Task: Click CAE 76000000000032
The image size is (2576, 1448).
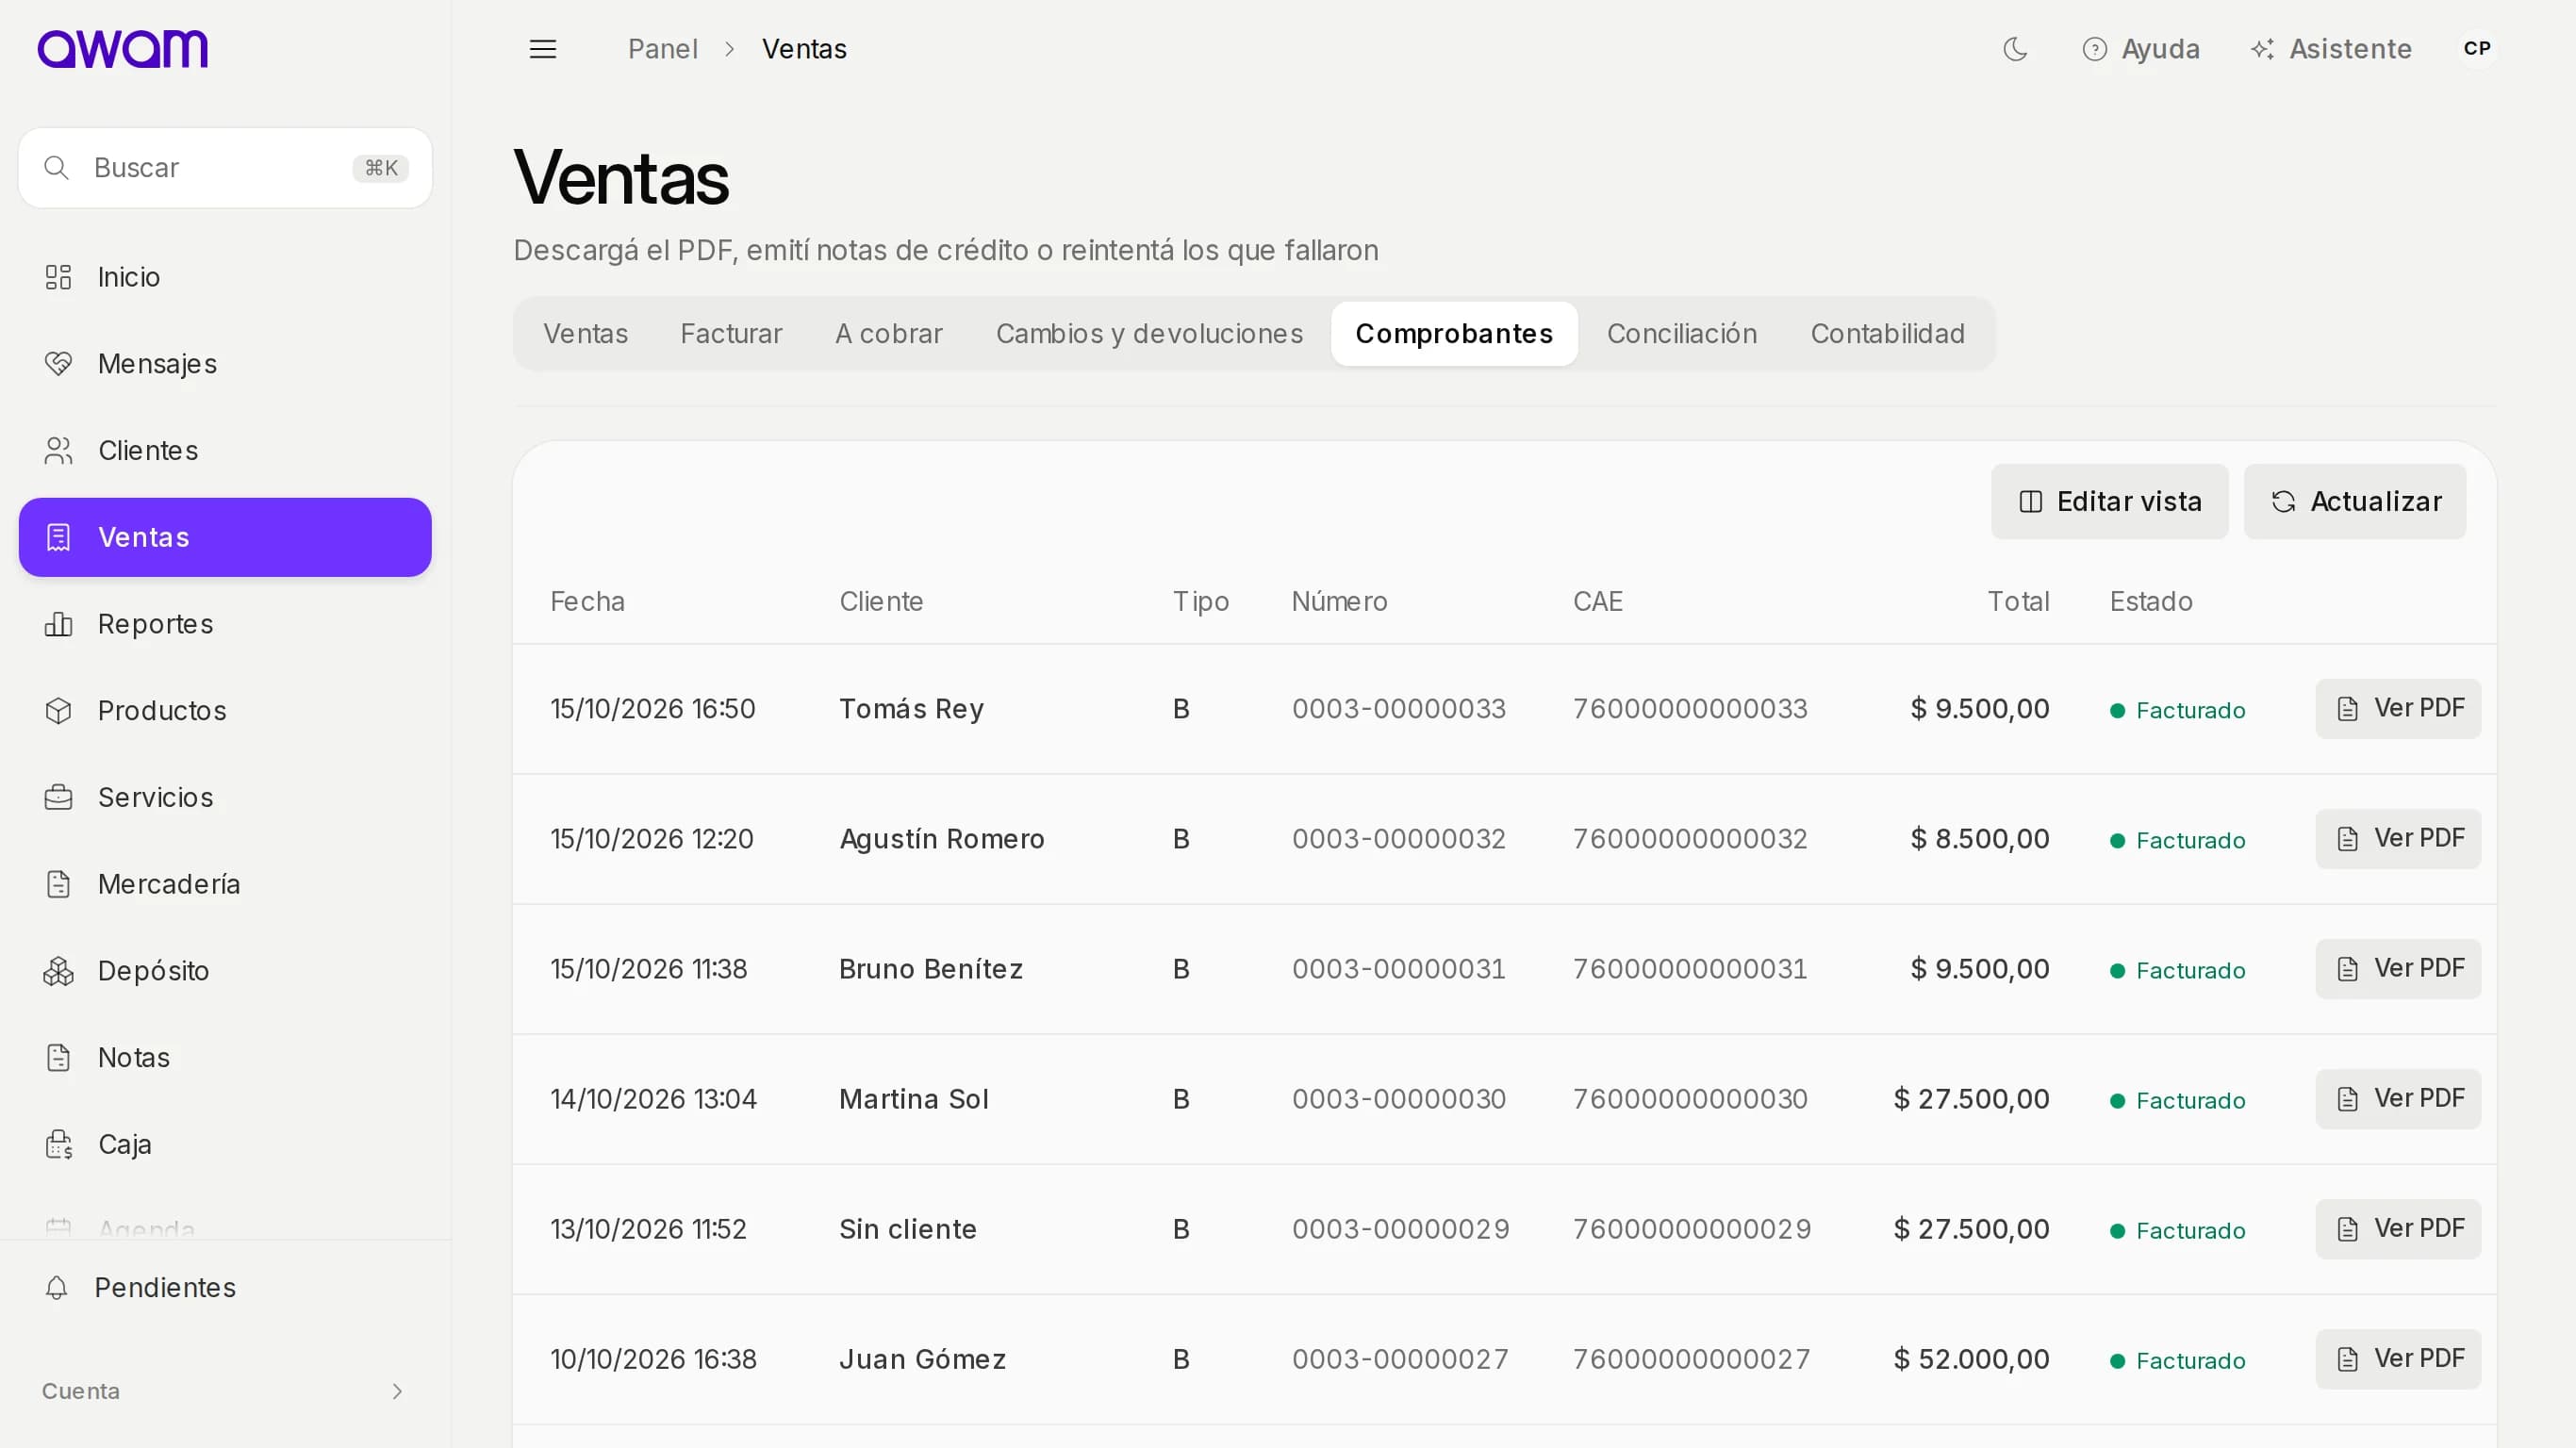Action: pyautogui.click(x=1690, y=839)
